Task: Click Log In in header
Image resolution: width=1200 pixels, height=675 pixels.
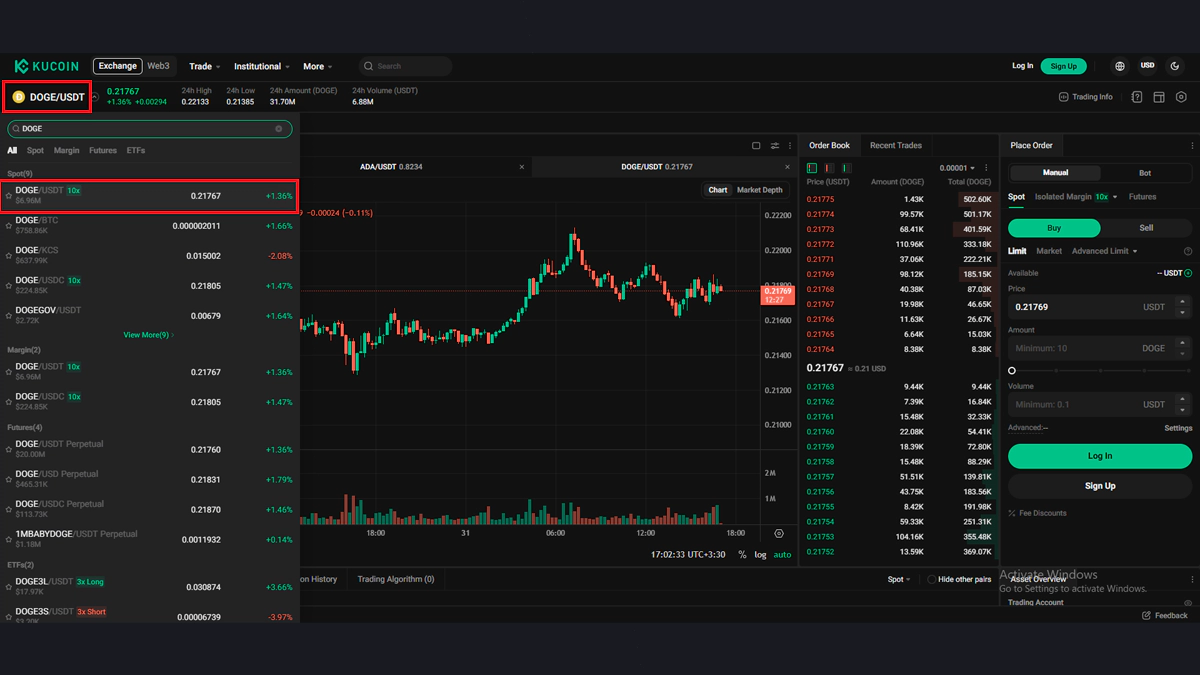Action: point(1022,66)
